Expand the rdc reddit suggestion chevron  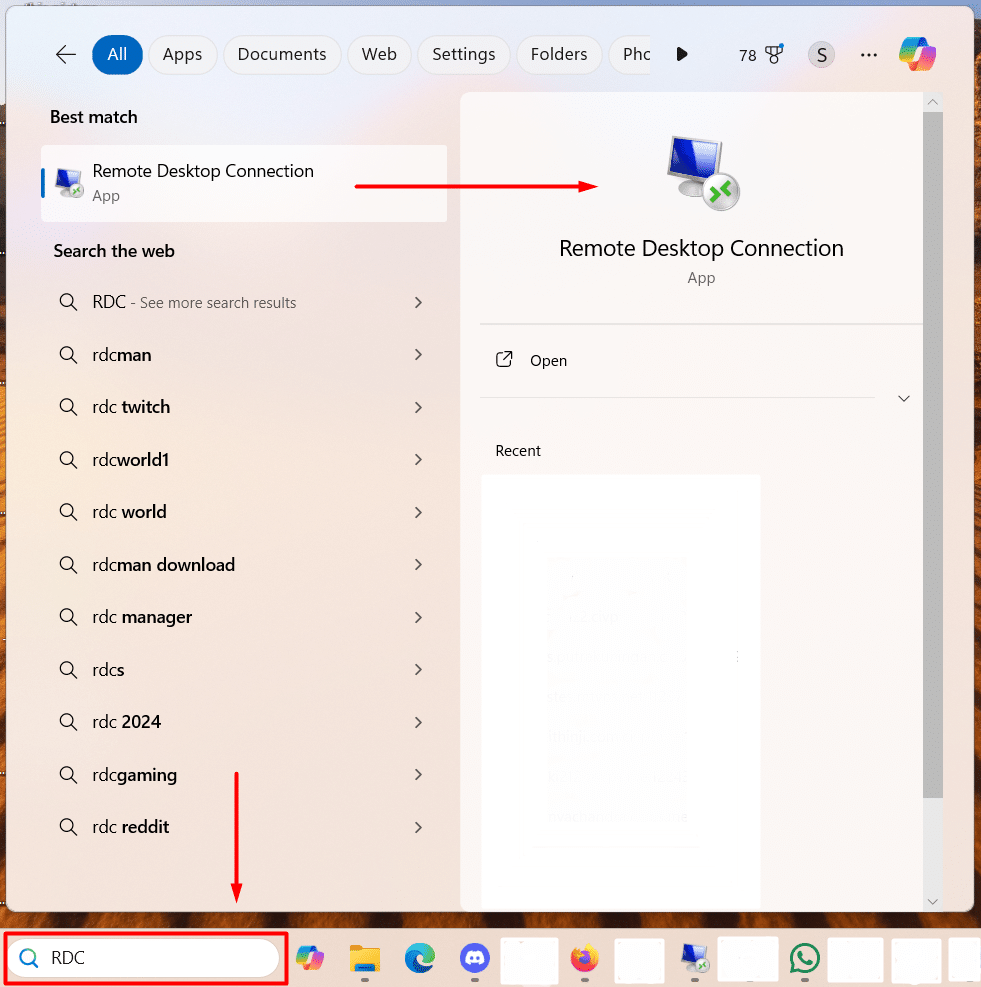418,827
